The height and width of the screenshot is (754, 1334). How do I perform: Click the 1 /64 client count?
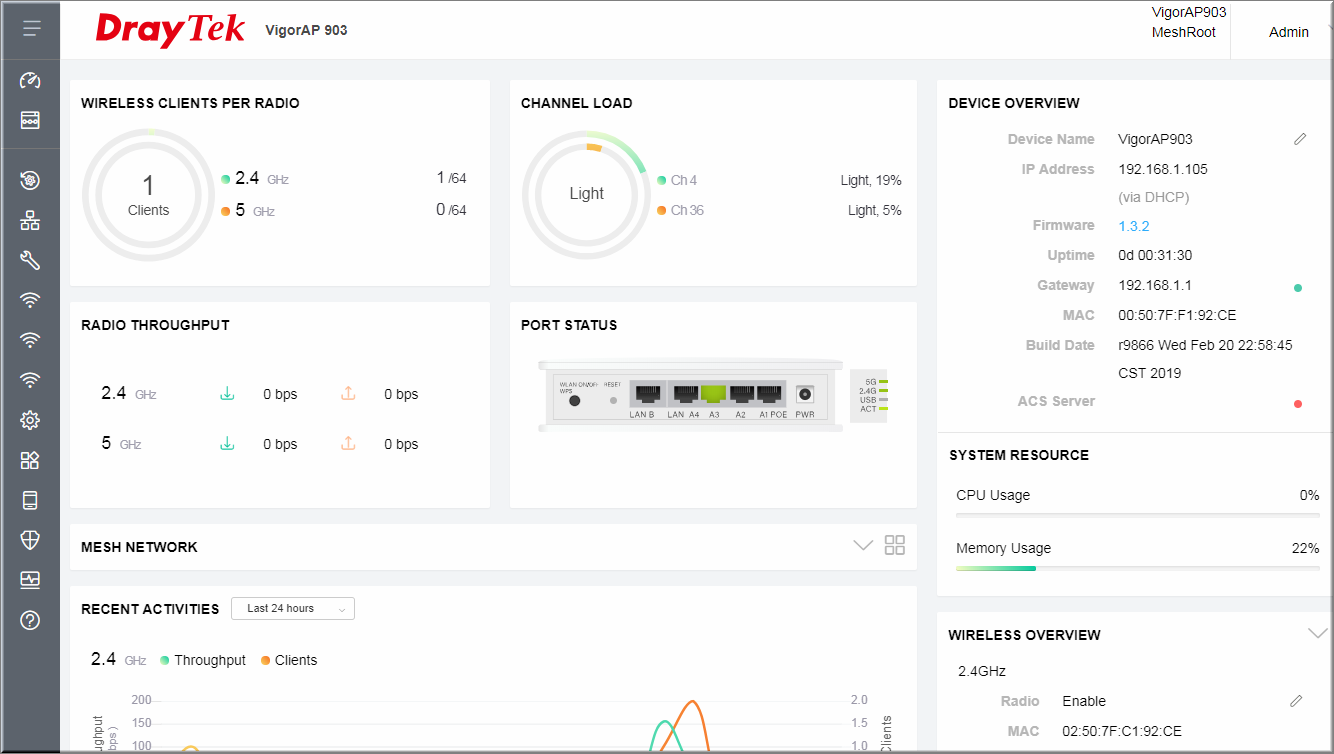pyautogui.click(x=452, y=178)
